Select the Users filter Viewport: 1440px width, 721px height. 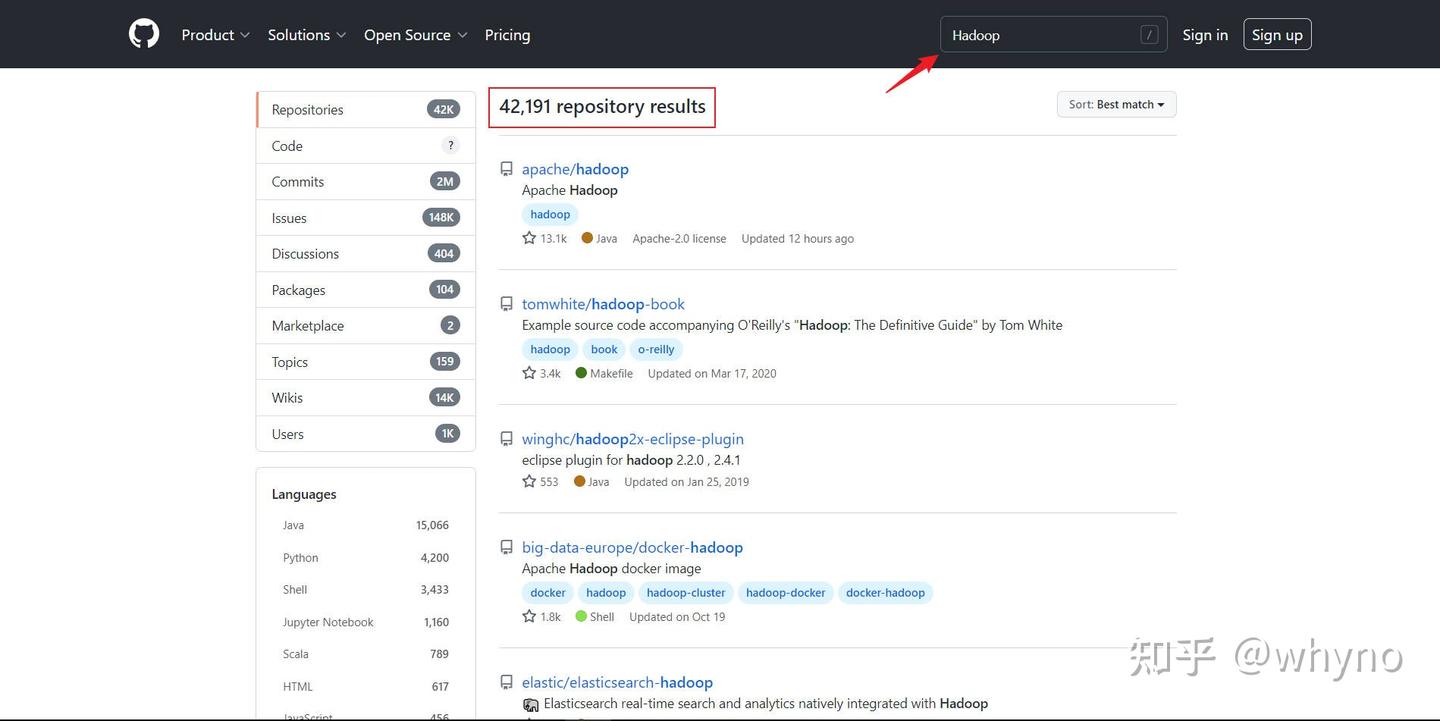coord(366,434)
